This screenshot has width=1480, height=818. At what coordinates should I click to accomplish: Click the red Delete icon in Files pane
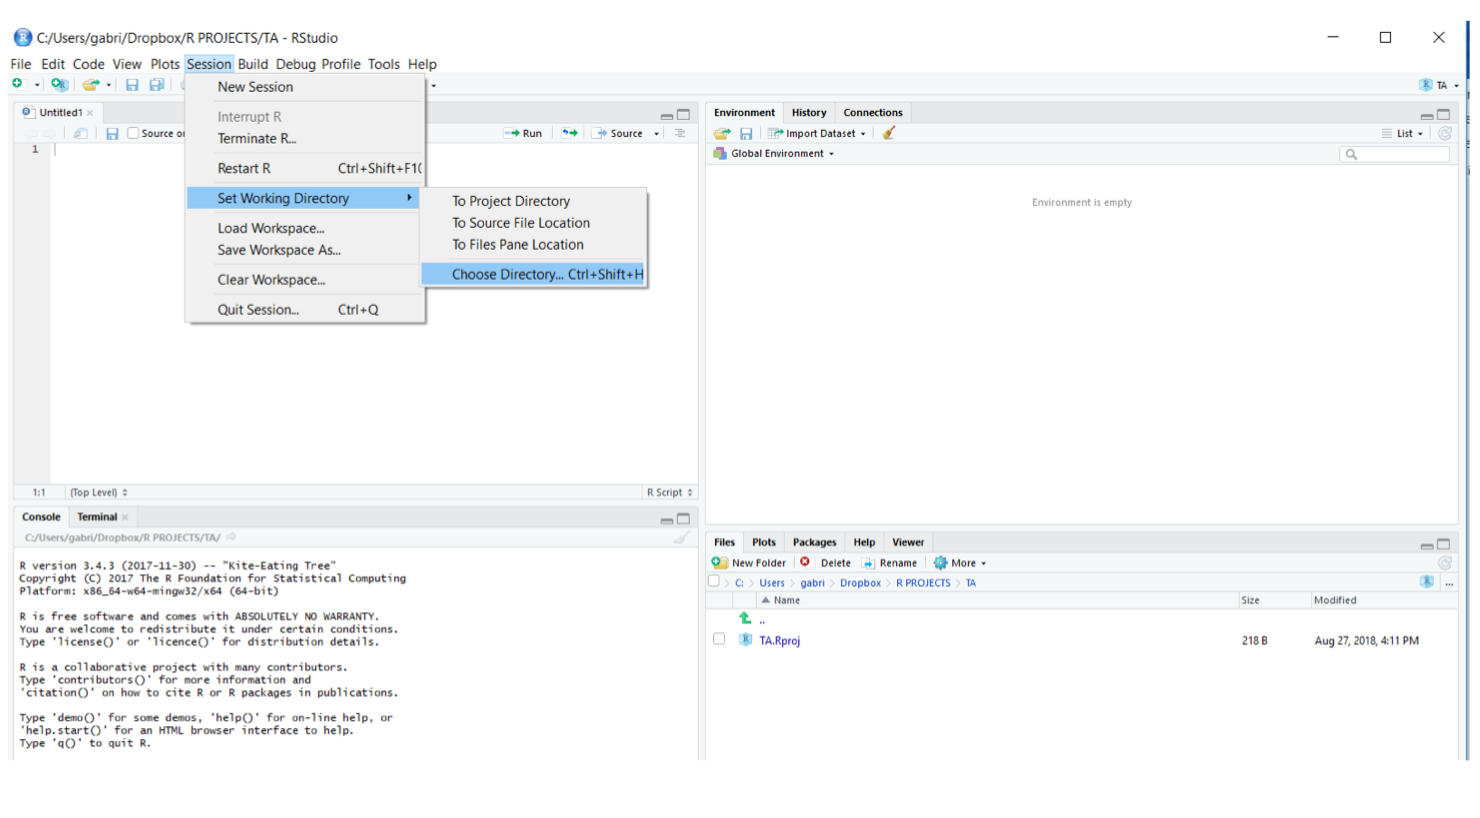coord(806,563)
